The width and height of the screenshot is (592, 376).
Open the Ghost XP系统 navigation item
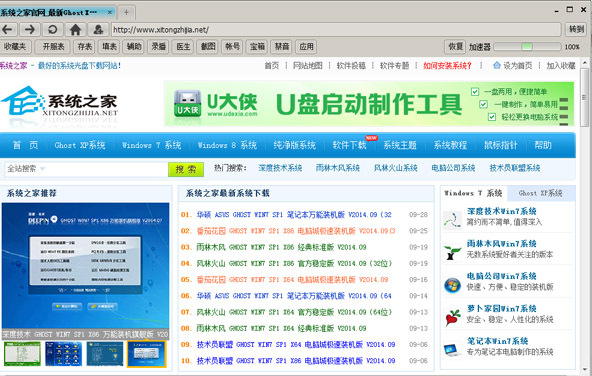tap(80, 145)
